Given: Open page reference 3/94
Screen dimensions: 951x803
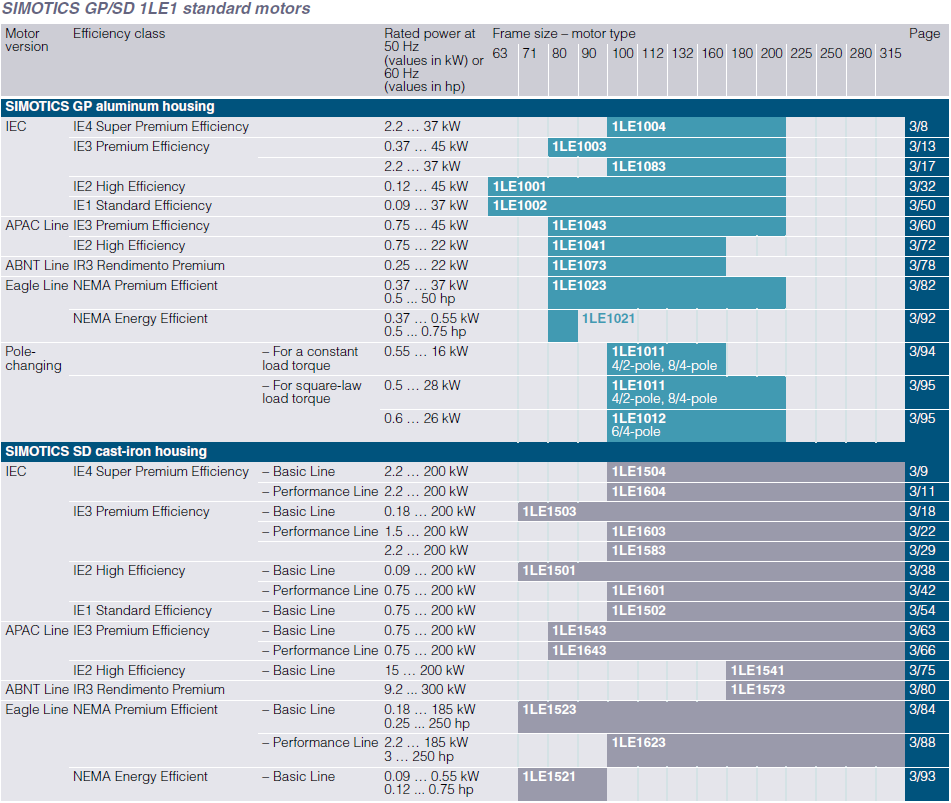Looking at the screenshot, I should click(x=922, y=352).
